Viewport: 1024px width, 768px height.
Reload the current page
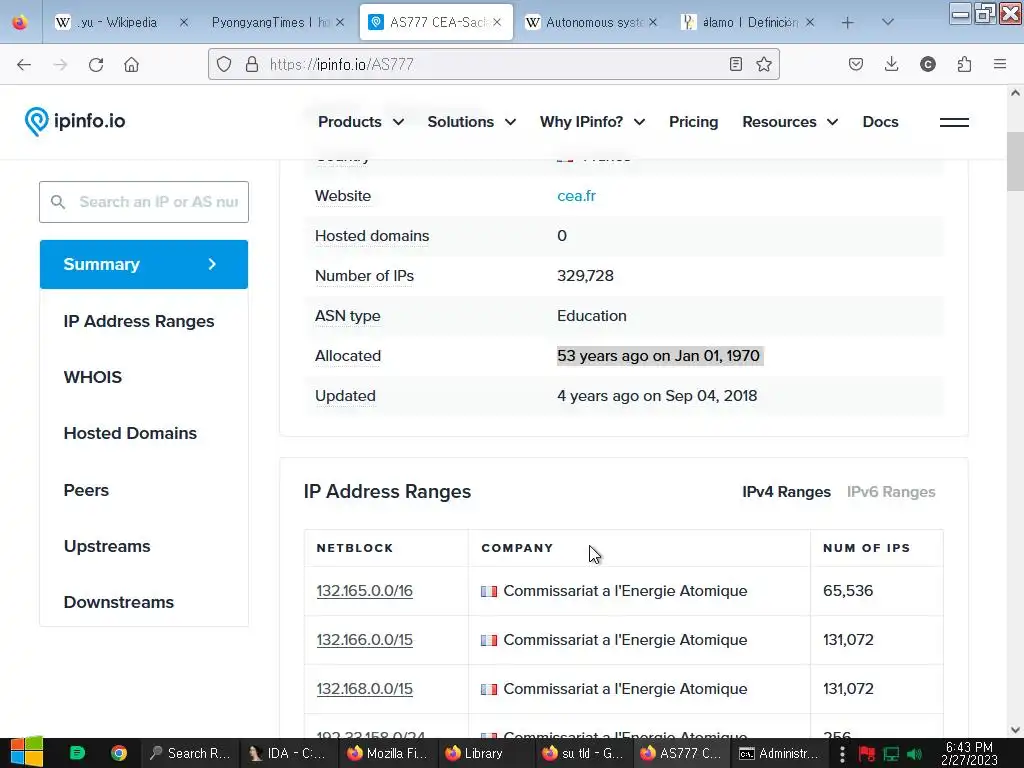[x=96, y=65]
